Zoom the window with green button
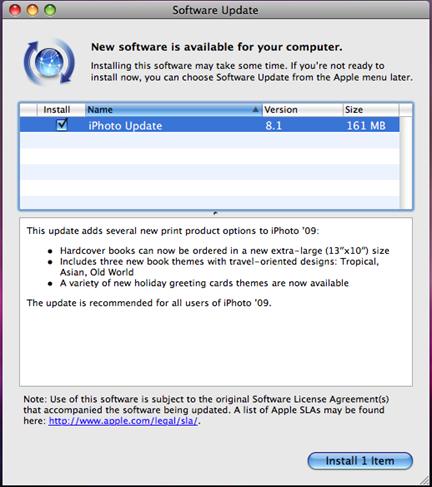Viewport: 432px width, 487px height. coord(50,10)
